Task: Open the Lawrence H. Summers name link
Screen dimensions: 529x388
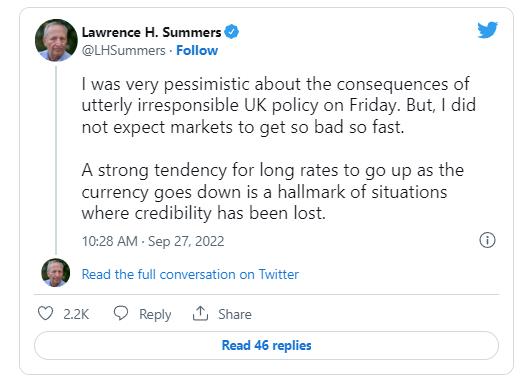Action: 151,32
